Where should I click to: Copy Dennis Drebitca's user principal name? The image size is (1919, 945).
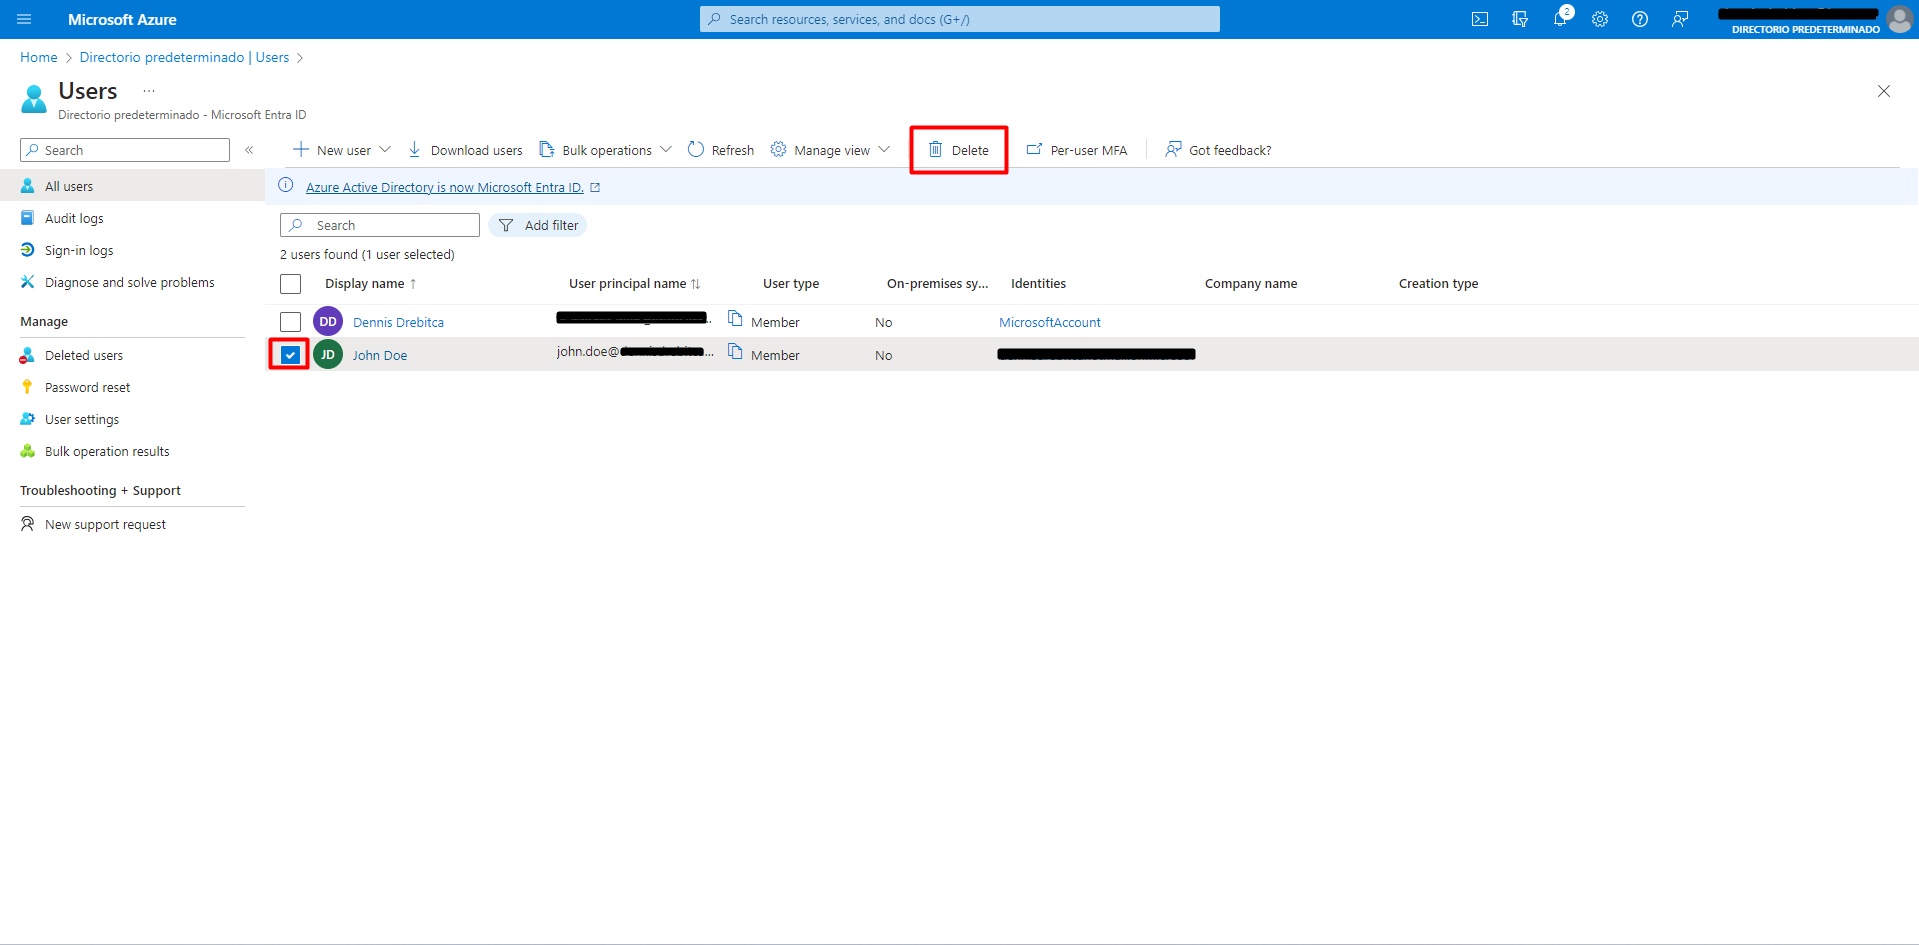(x=735, y=319)
